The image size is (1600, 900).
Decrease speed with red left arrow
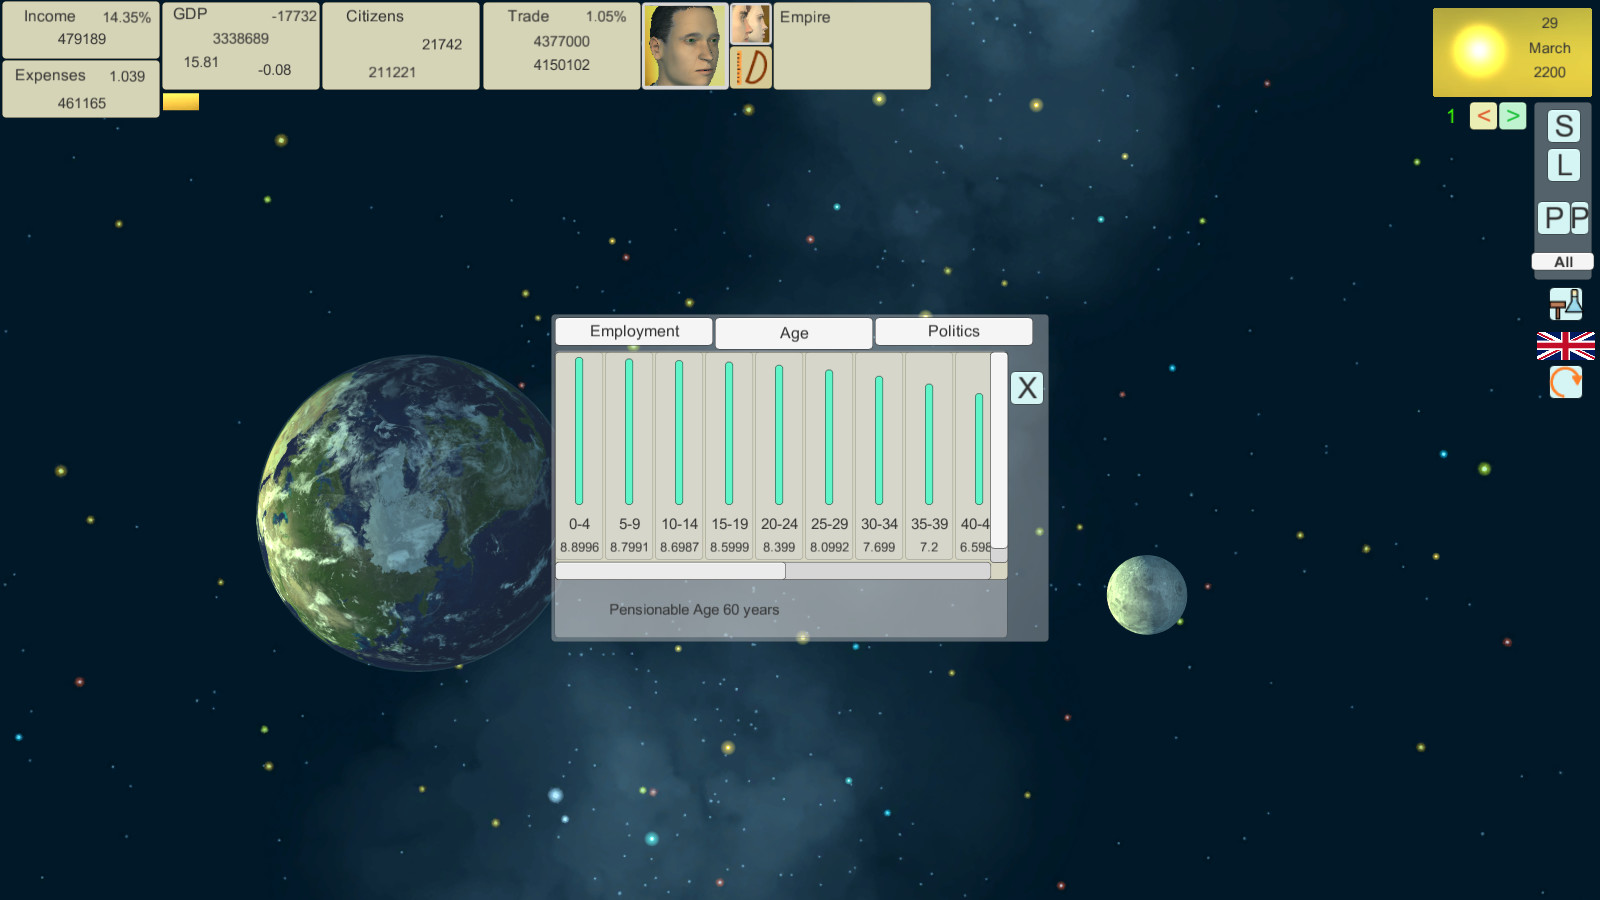click(1483, 116)
